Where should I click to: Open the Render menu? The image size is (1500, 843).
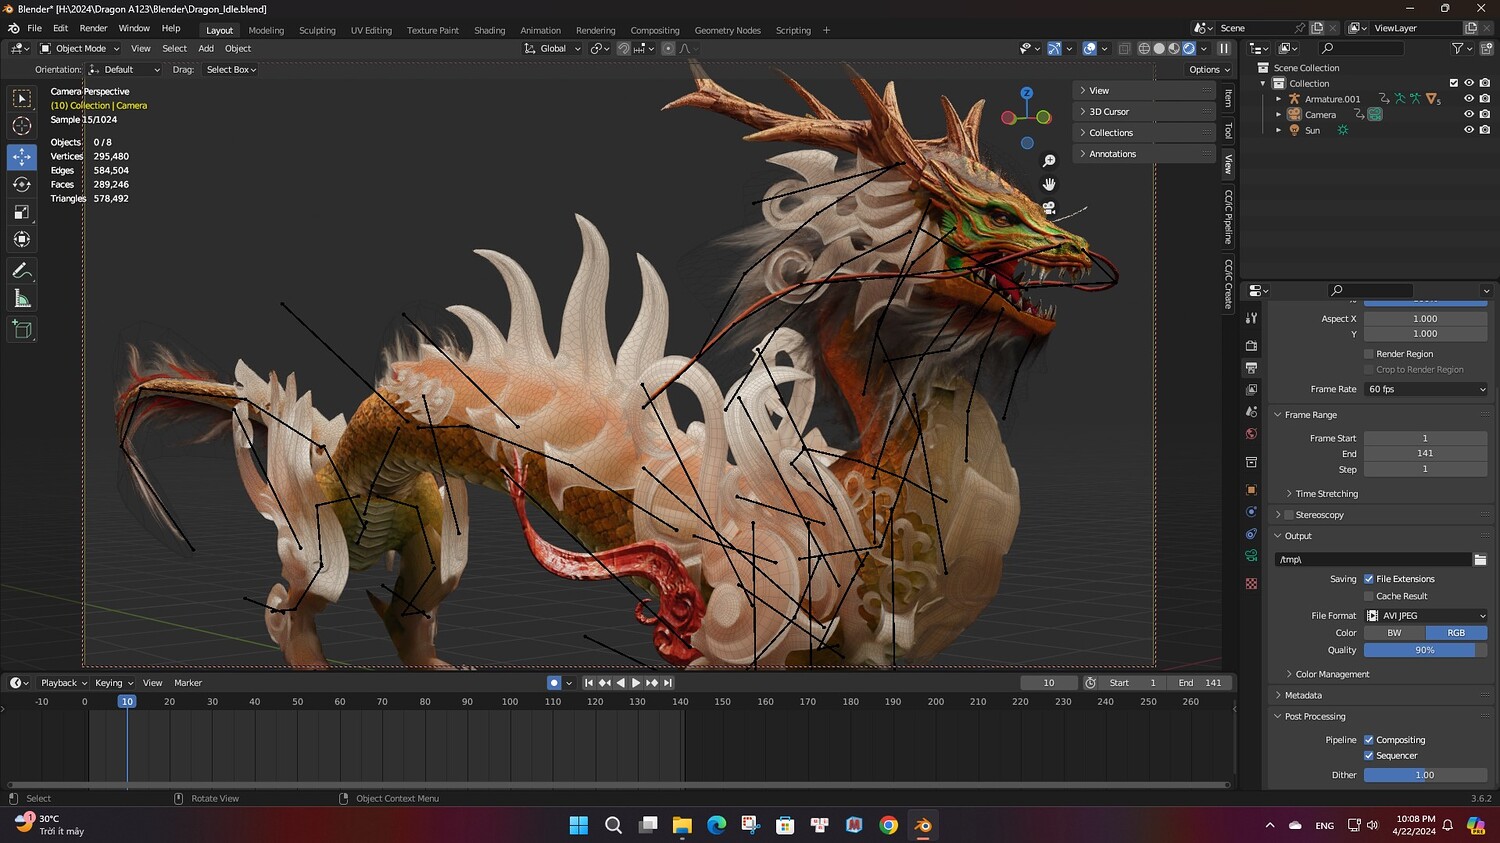pos(93,29)
